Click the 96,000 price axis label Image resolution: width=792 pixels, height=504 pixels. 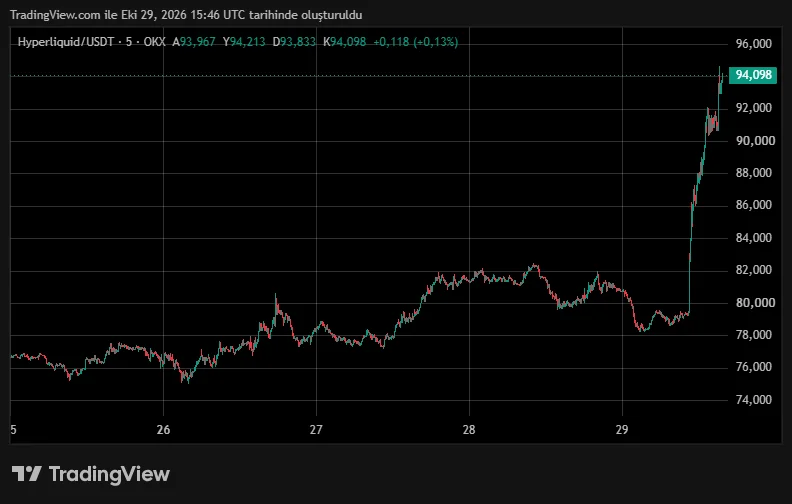pos(754,44)
